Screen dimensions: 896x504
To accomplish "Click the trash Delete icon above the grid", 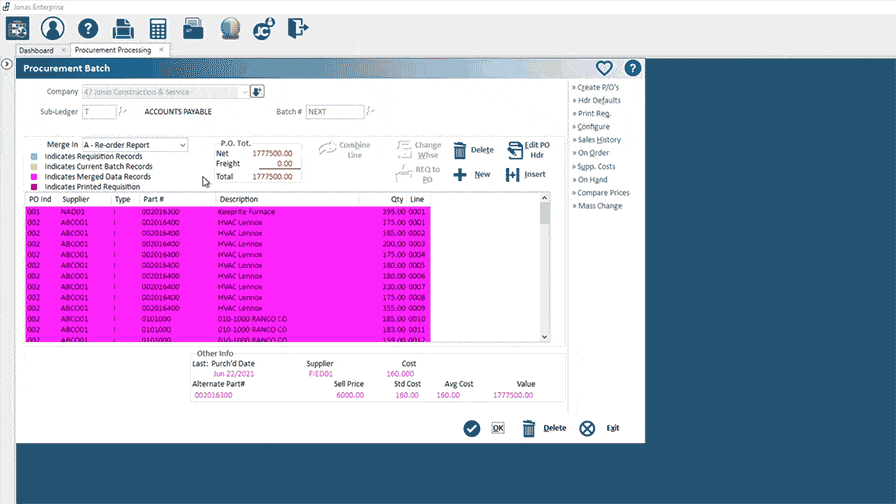I will [x=460, y=150].
